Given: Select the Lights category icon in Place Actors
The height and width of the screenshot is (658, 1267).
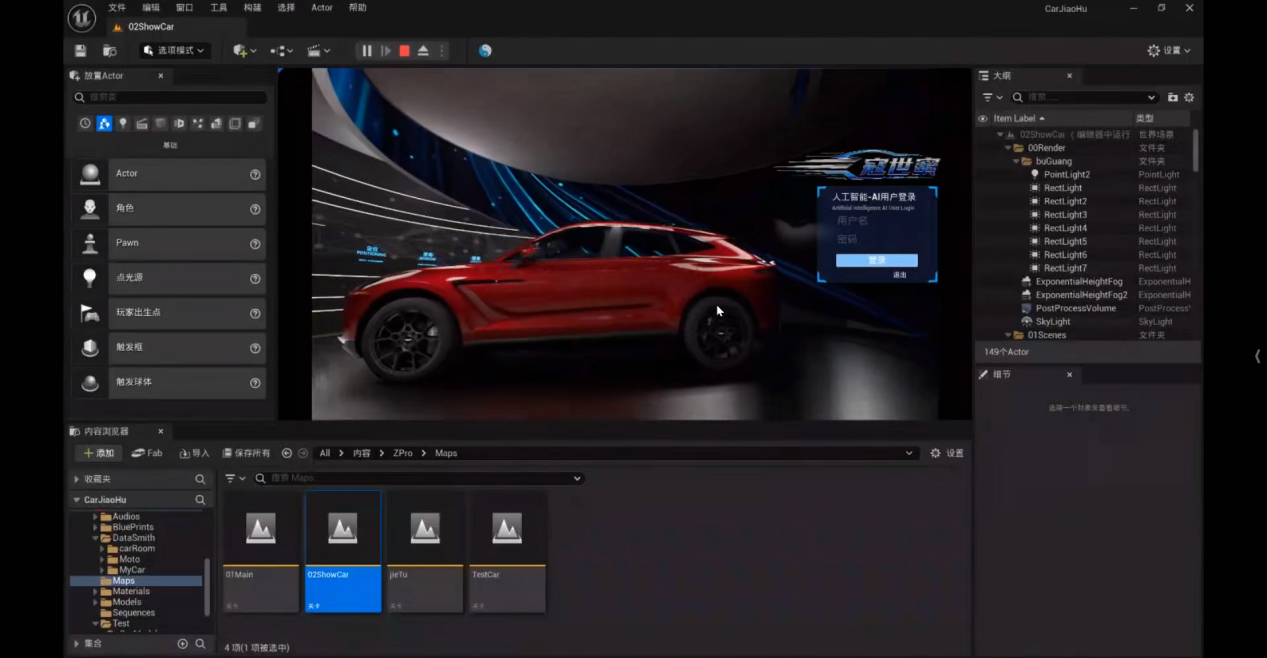Looking at the screenshot, I should point(123,124).
